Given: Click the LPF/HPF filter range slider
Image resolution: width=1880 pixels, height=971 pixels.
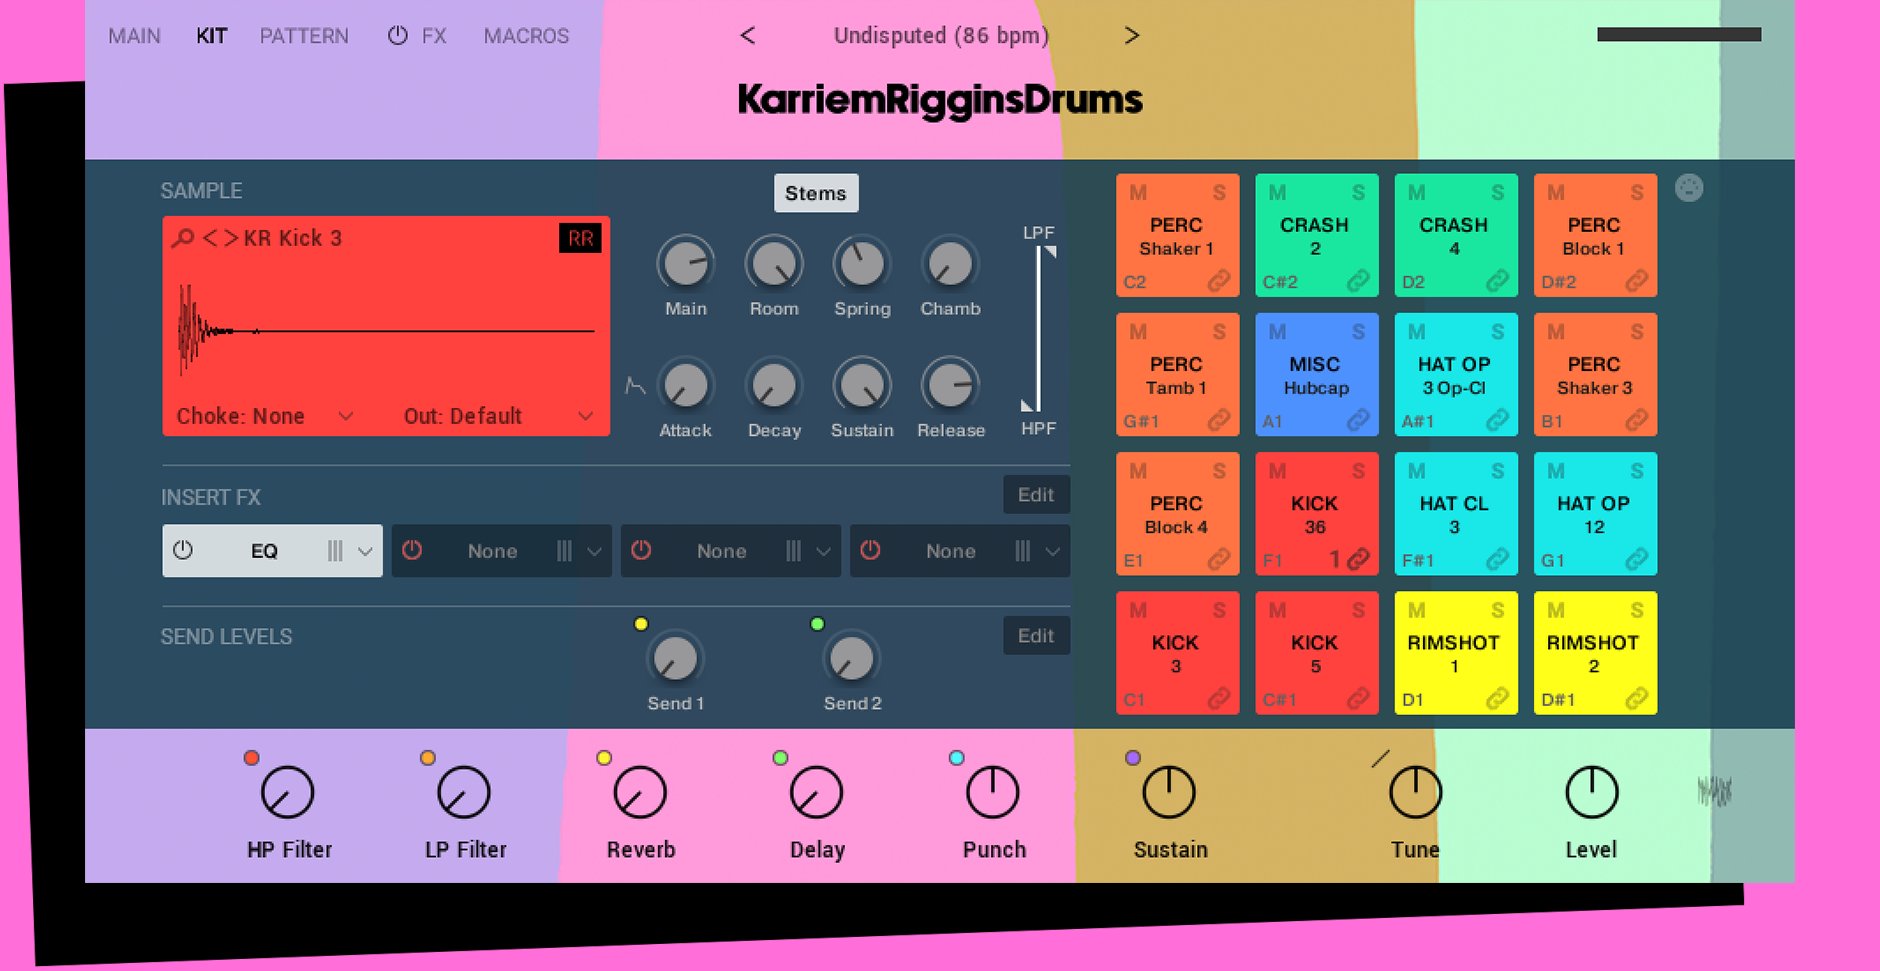Looking at the screenshot, I should 1038,330.
